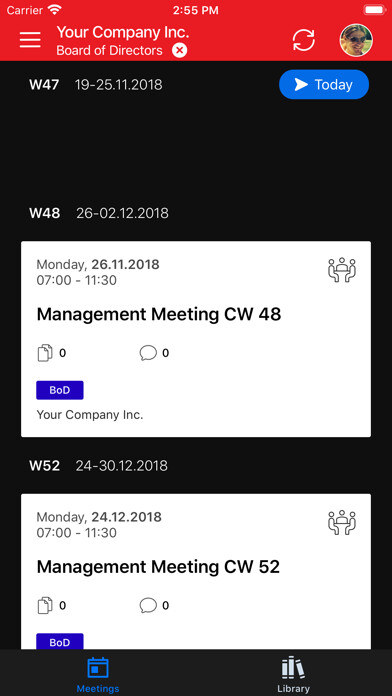Image resolution: width=392 pixels, height=696 pixels.
Task: Jump to Today
Action: [x=324, y=84]
